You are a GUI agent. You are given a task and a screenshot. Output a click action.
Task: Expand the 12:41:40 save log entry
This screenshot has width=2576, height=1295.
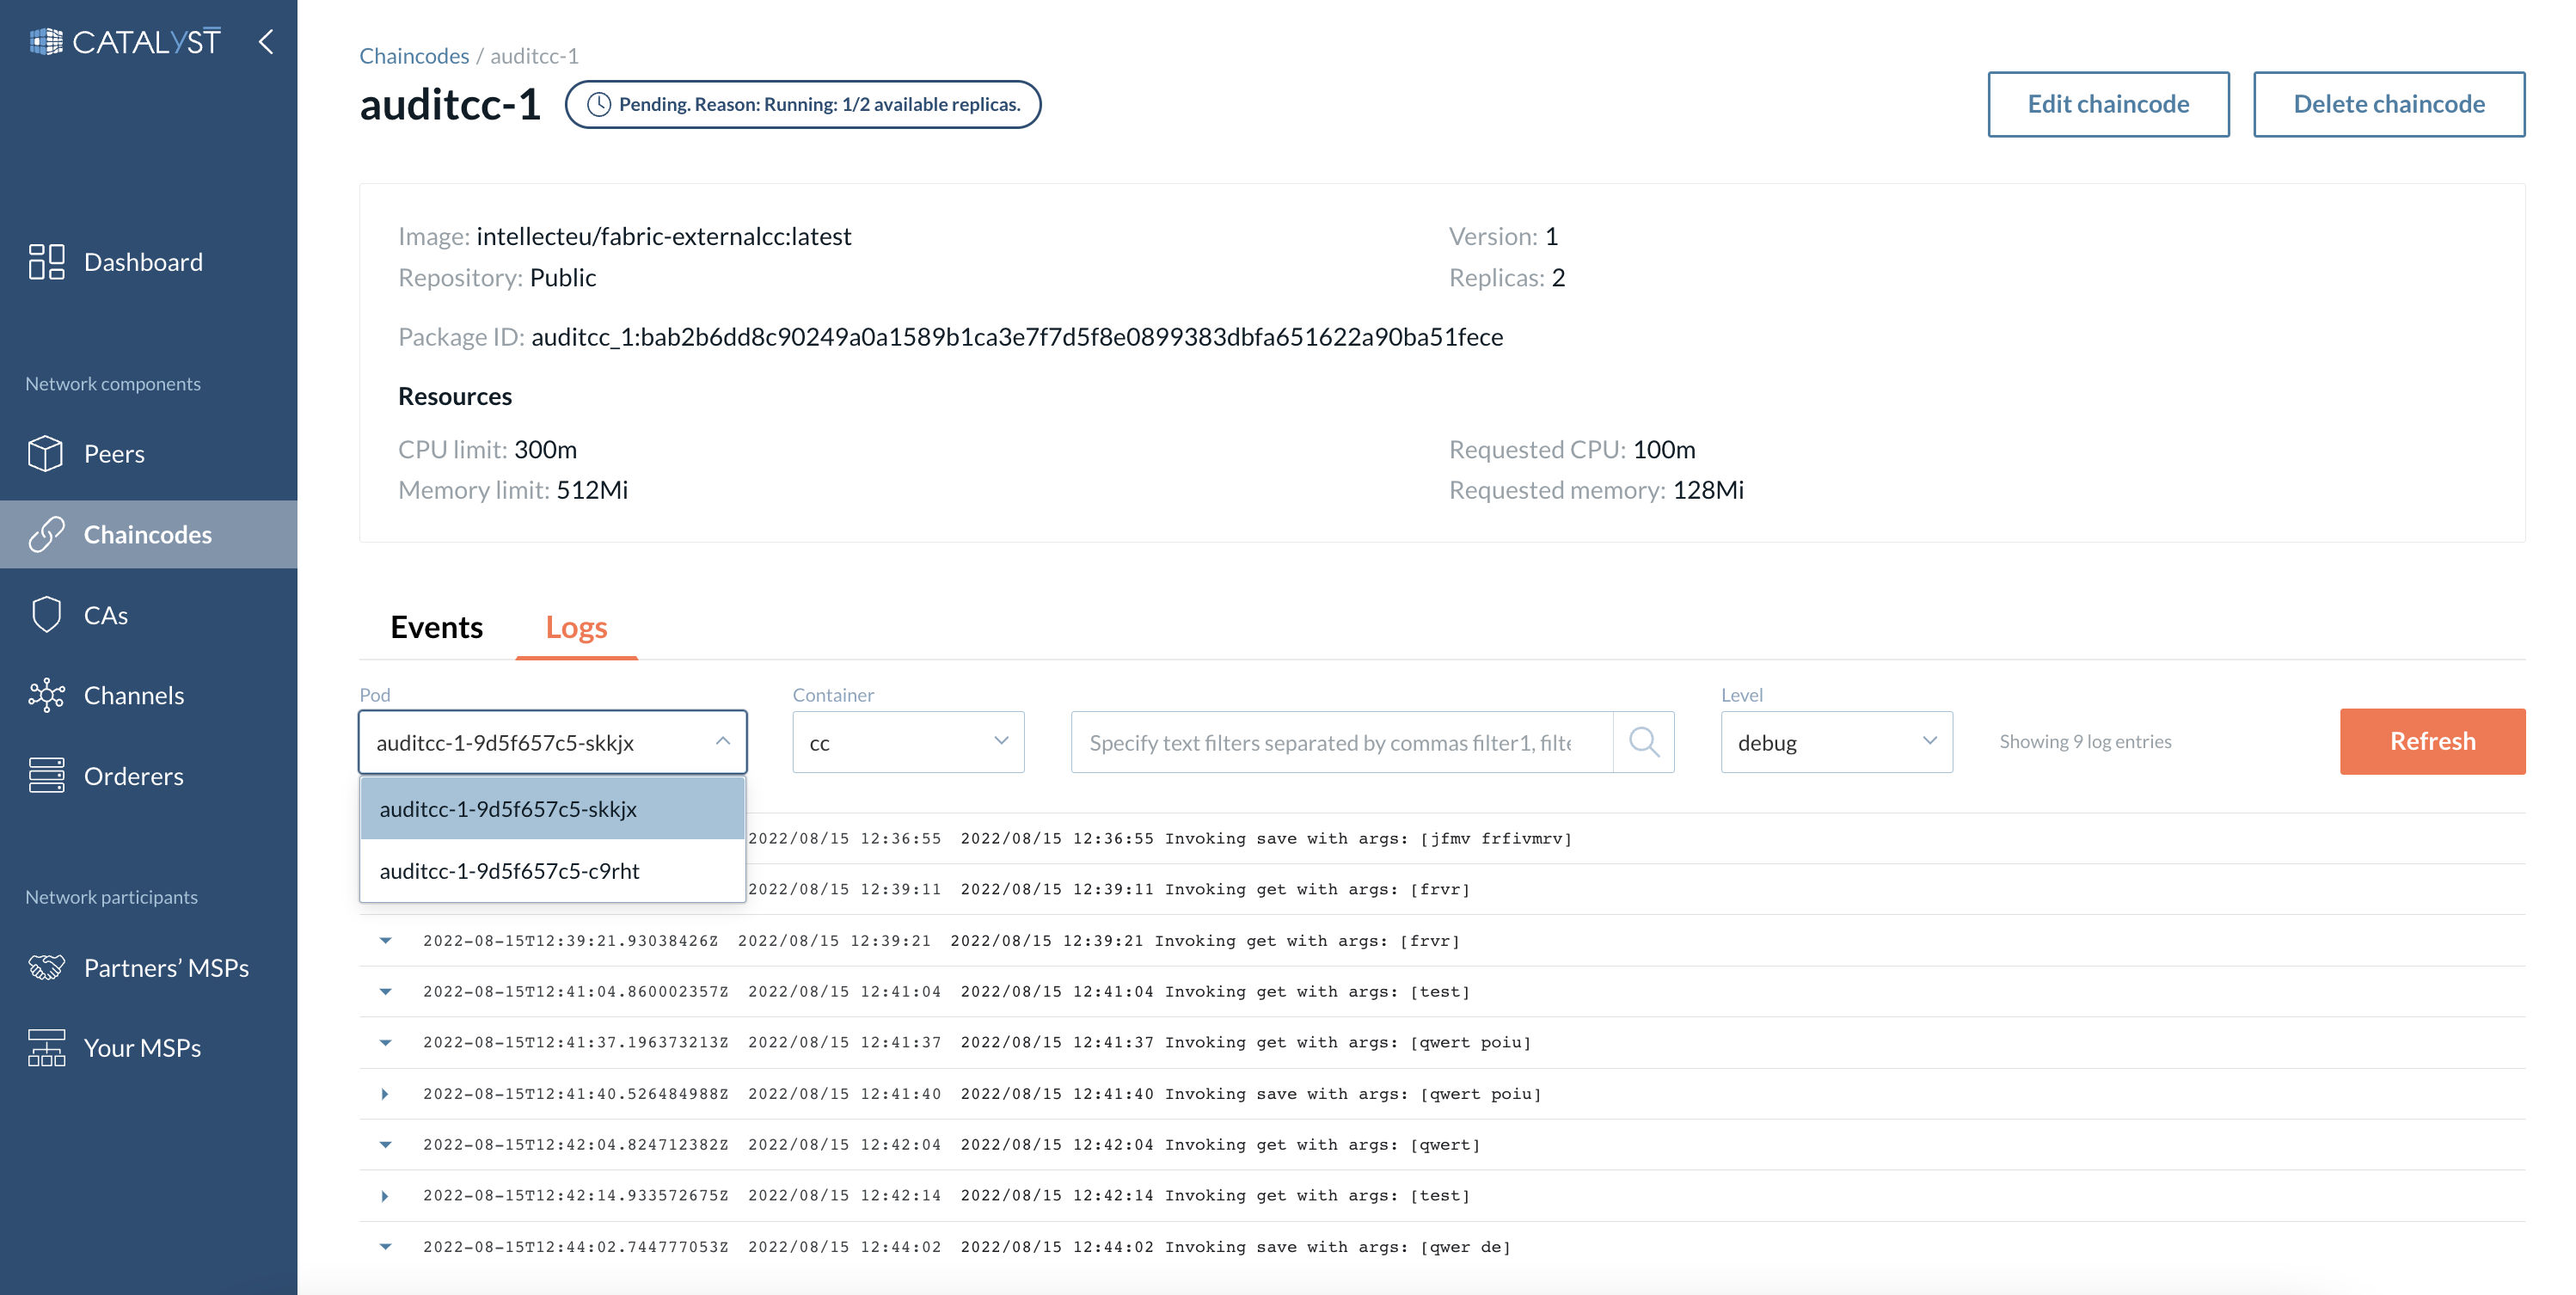tap(385, 1094)
